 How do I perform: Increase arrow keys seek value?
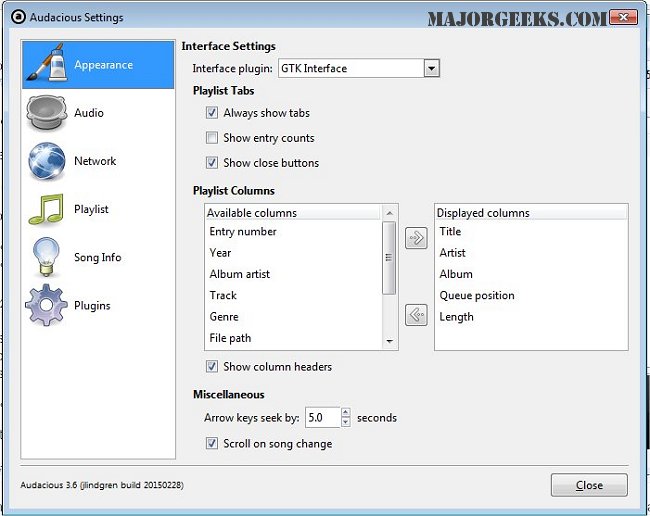[x=346, y=412]
